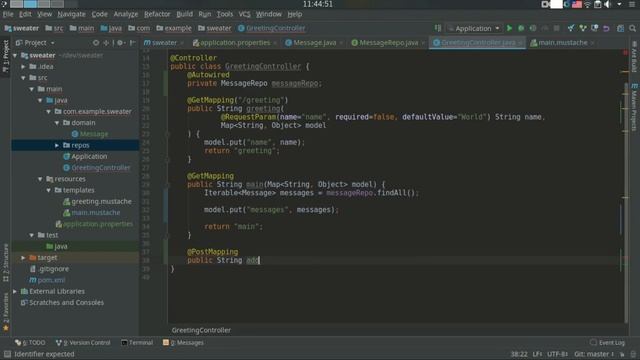Expand External Libraries node
This screenshot has width=640, height=360.
(16, 291)
